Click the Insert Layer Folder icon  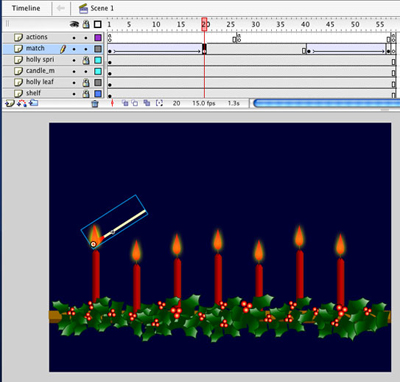click(33, 103)
